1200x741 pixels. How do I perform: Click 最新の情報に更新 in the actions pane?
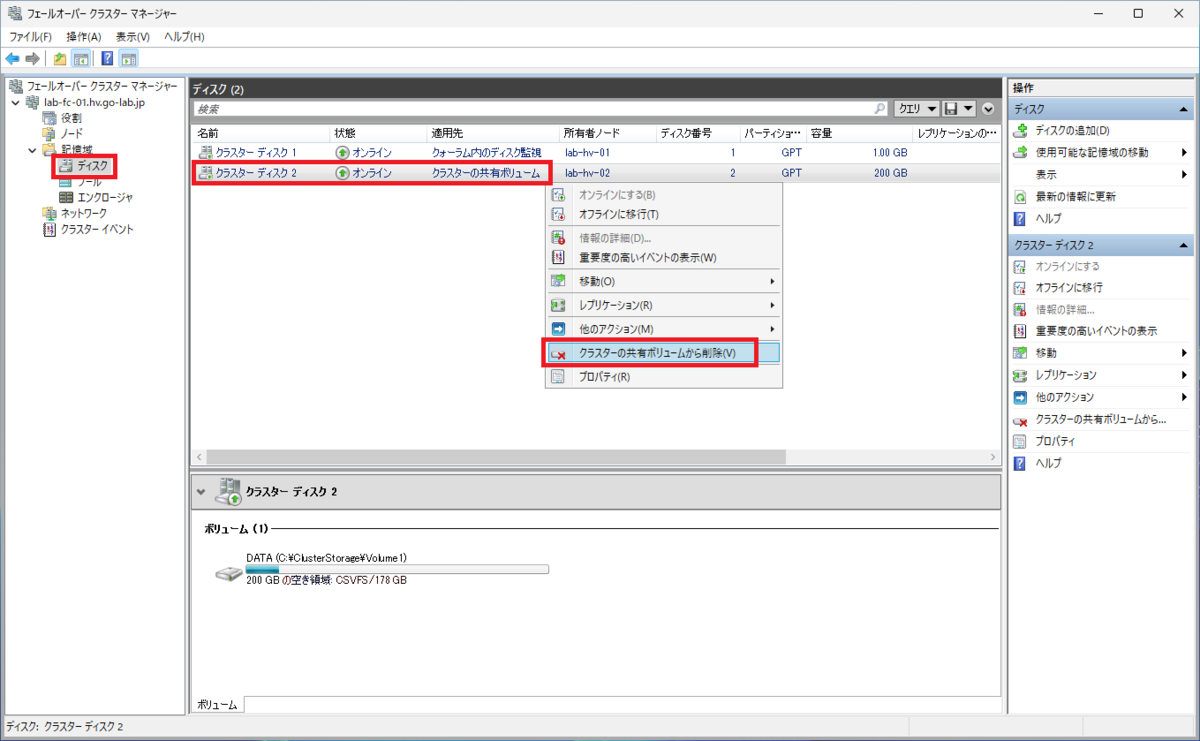(1076, 197)
